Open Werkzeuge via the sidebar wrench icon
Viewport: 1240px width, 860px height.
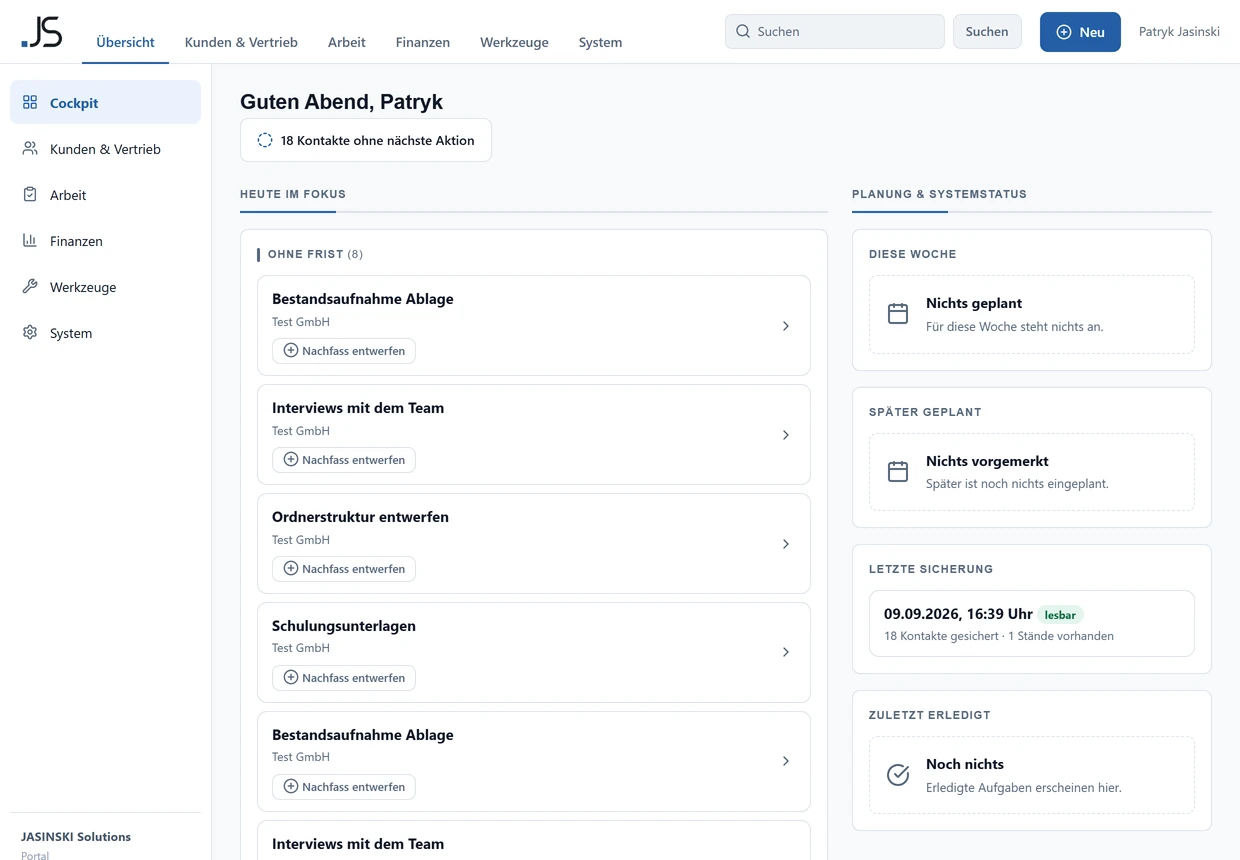point(30,286)
